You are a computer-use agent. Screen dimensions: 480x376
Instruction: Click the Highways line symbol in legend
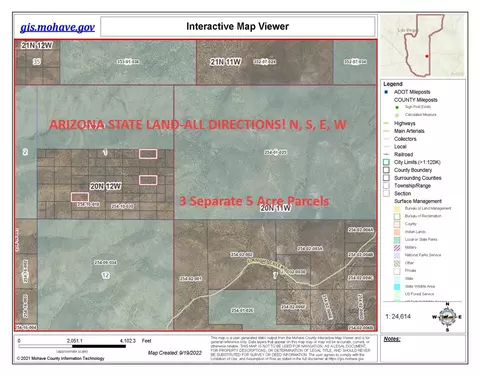(x=386, y=123)
